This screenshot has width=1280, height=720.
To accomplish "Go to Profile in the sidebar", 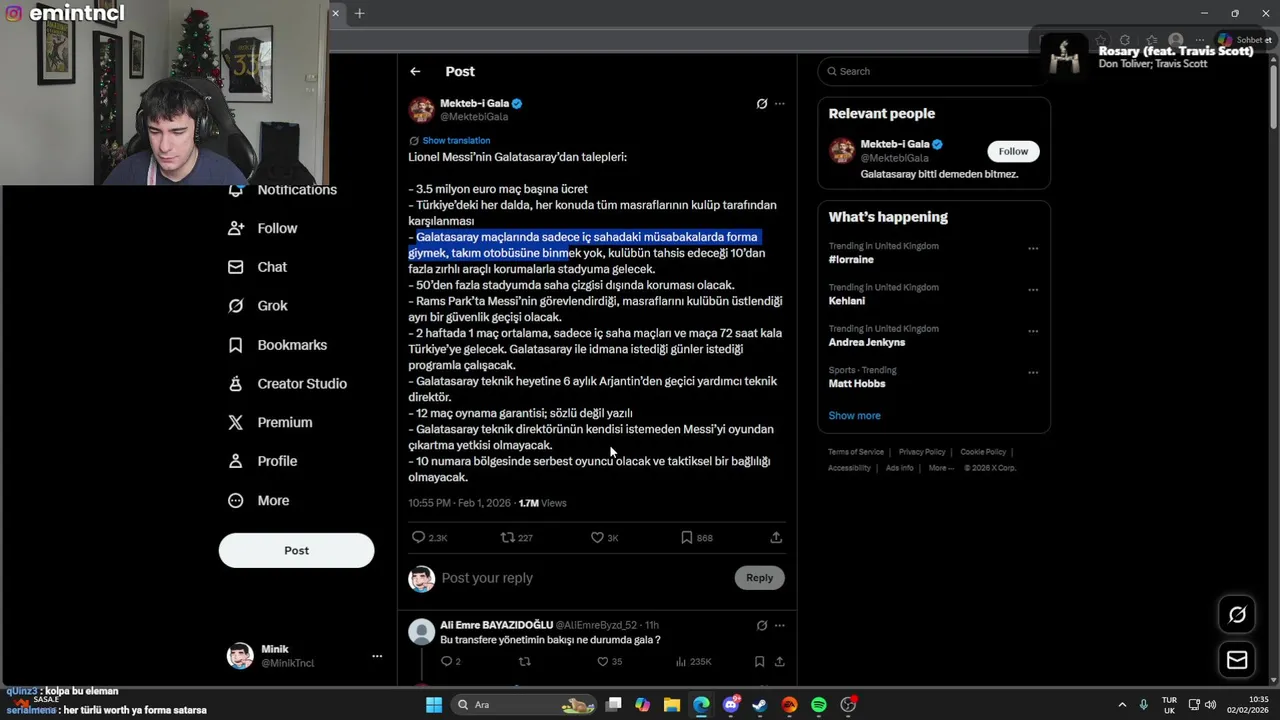I will coord(263,461).
